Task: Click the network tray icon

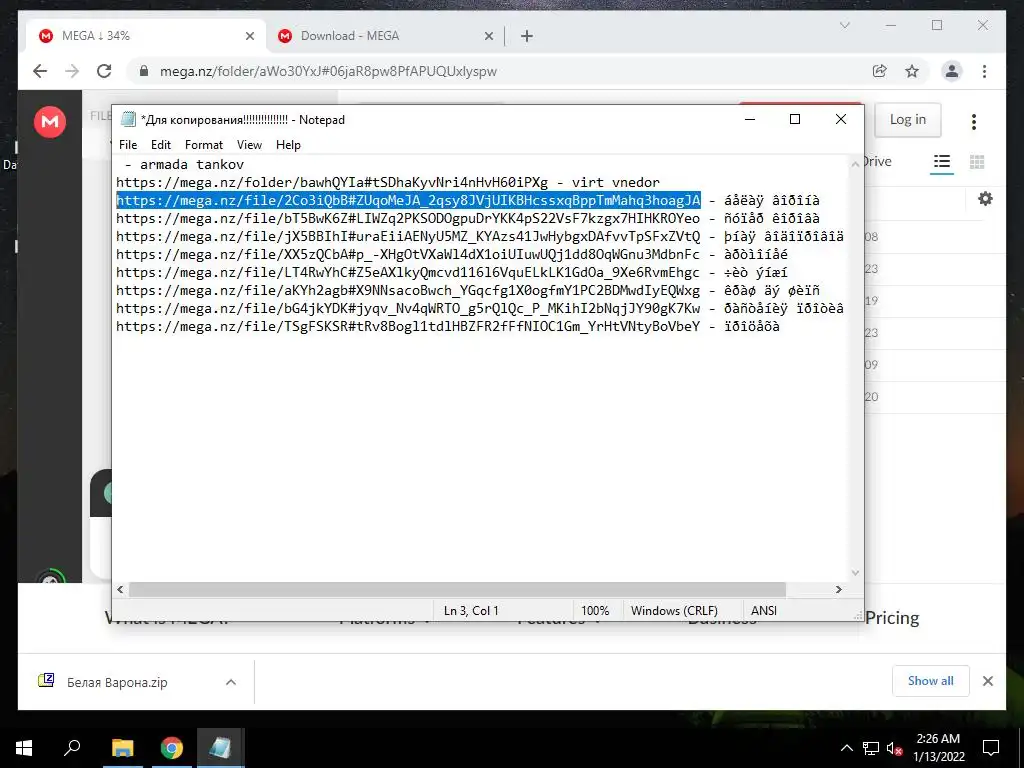Action: tap(870, 748)
